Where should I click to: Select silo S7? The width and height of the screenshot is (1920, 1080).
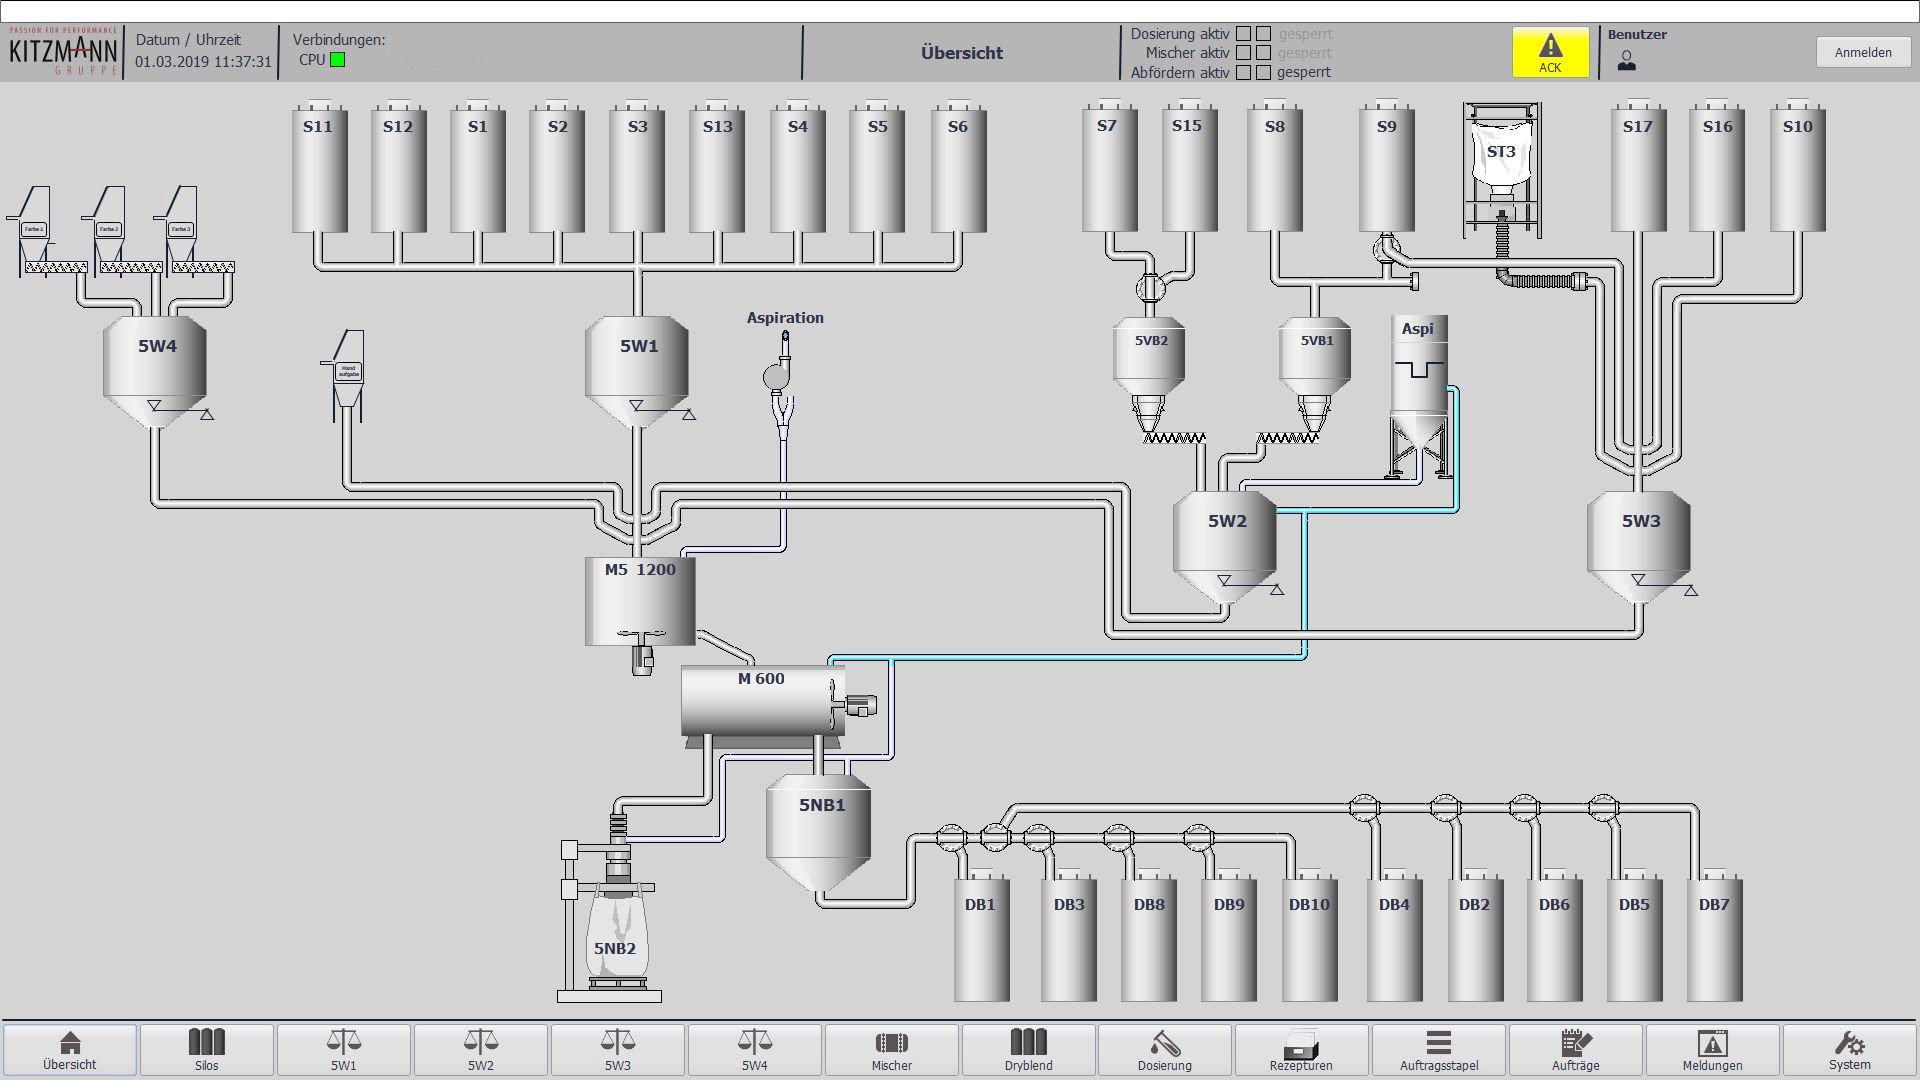tap(1108, 166)
